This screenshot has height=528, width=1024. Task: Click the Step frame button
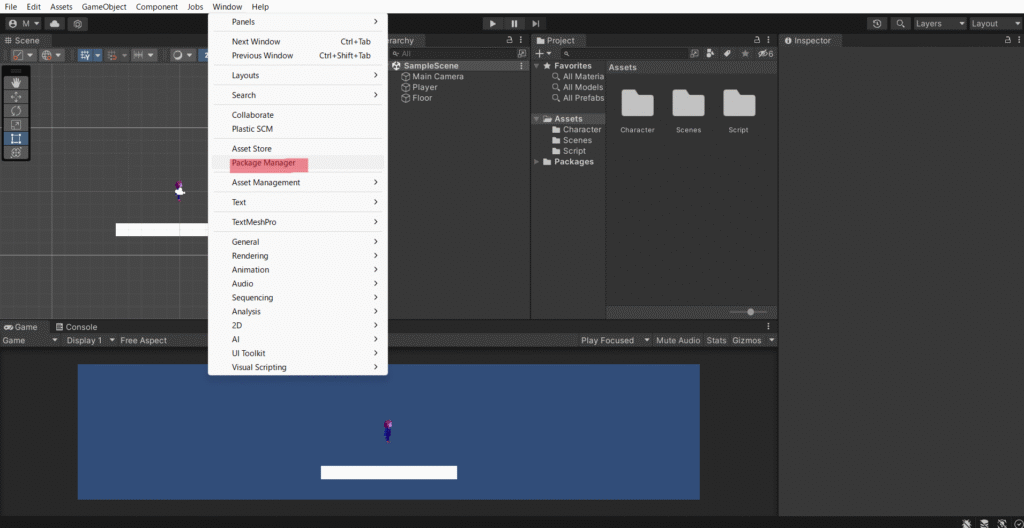click(536, 23)
